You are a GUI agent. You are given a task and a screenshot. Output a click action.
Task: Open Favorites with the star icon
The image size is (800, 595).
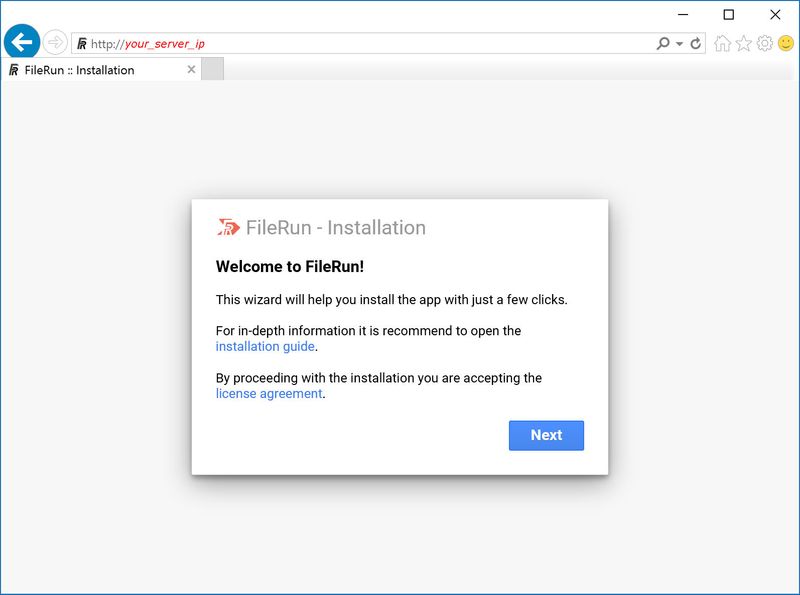743,43
